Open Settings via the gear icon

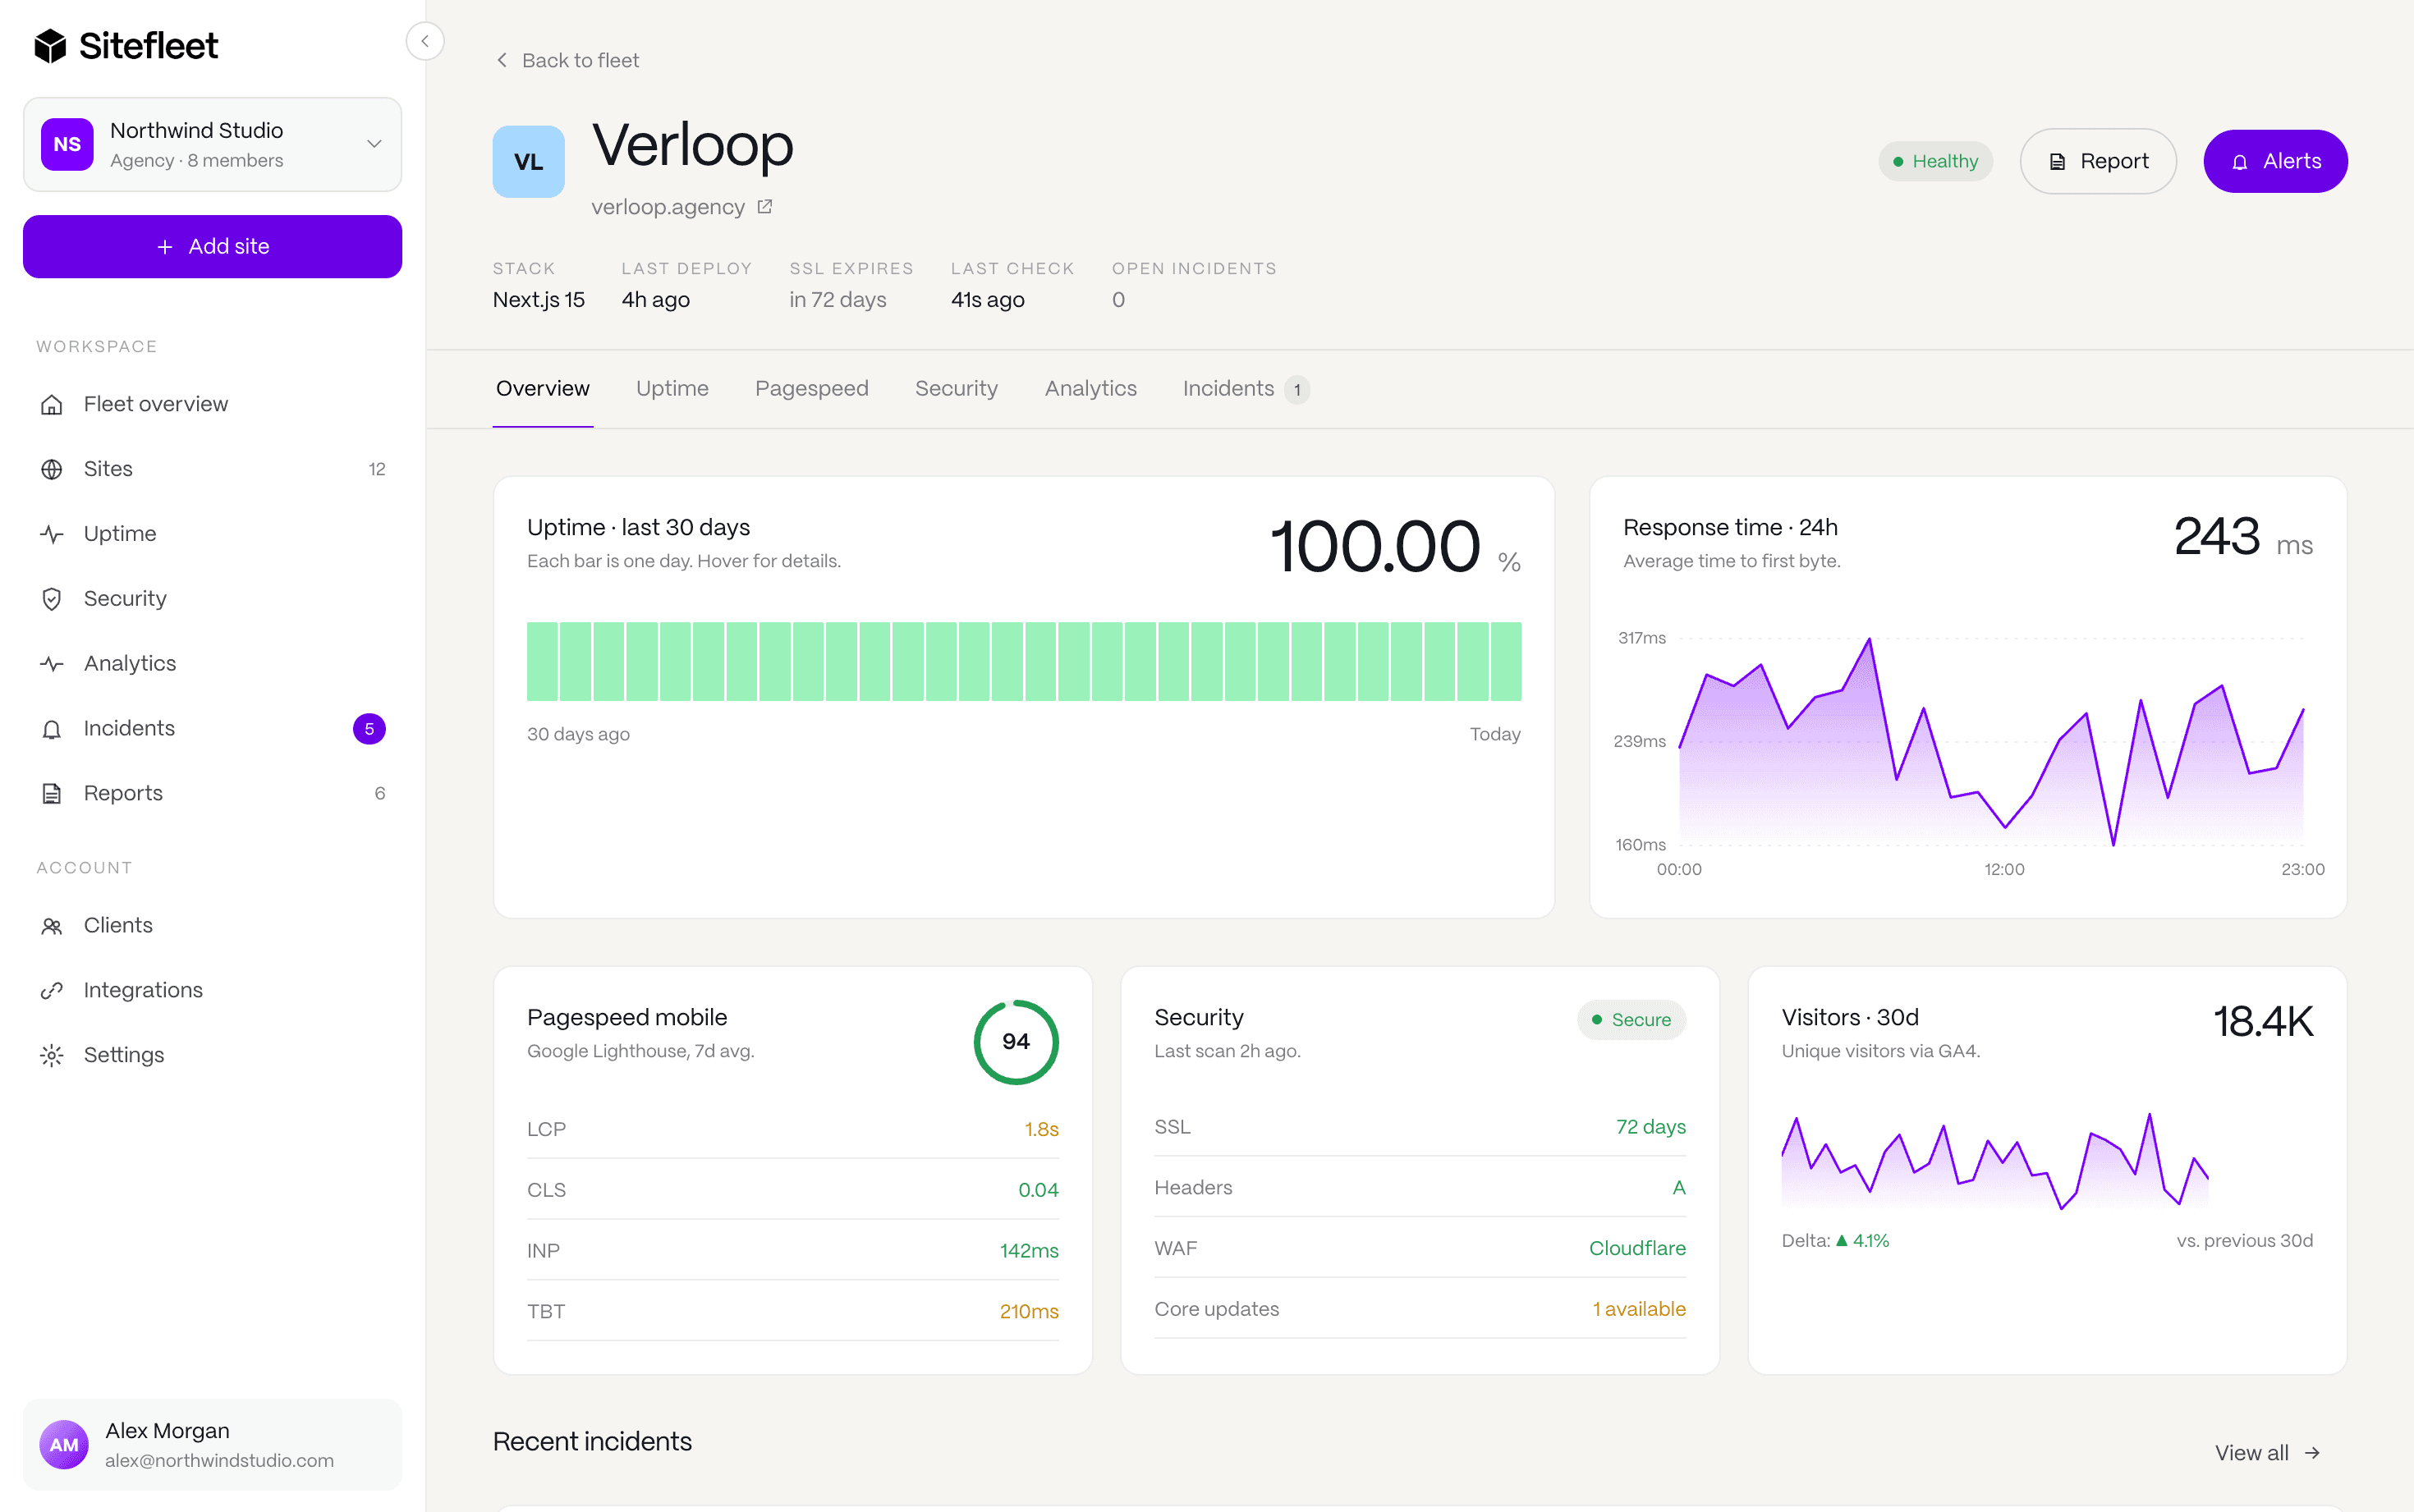53,1055
